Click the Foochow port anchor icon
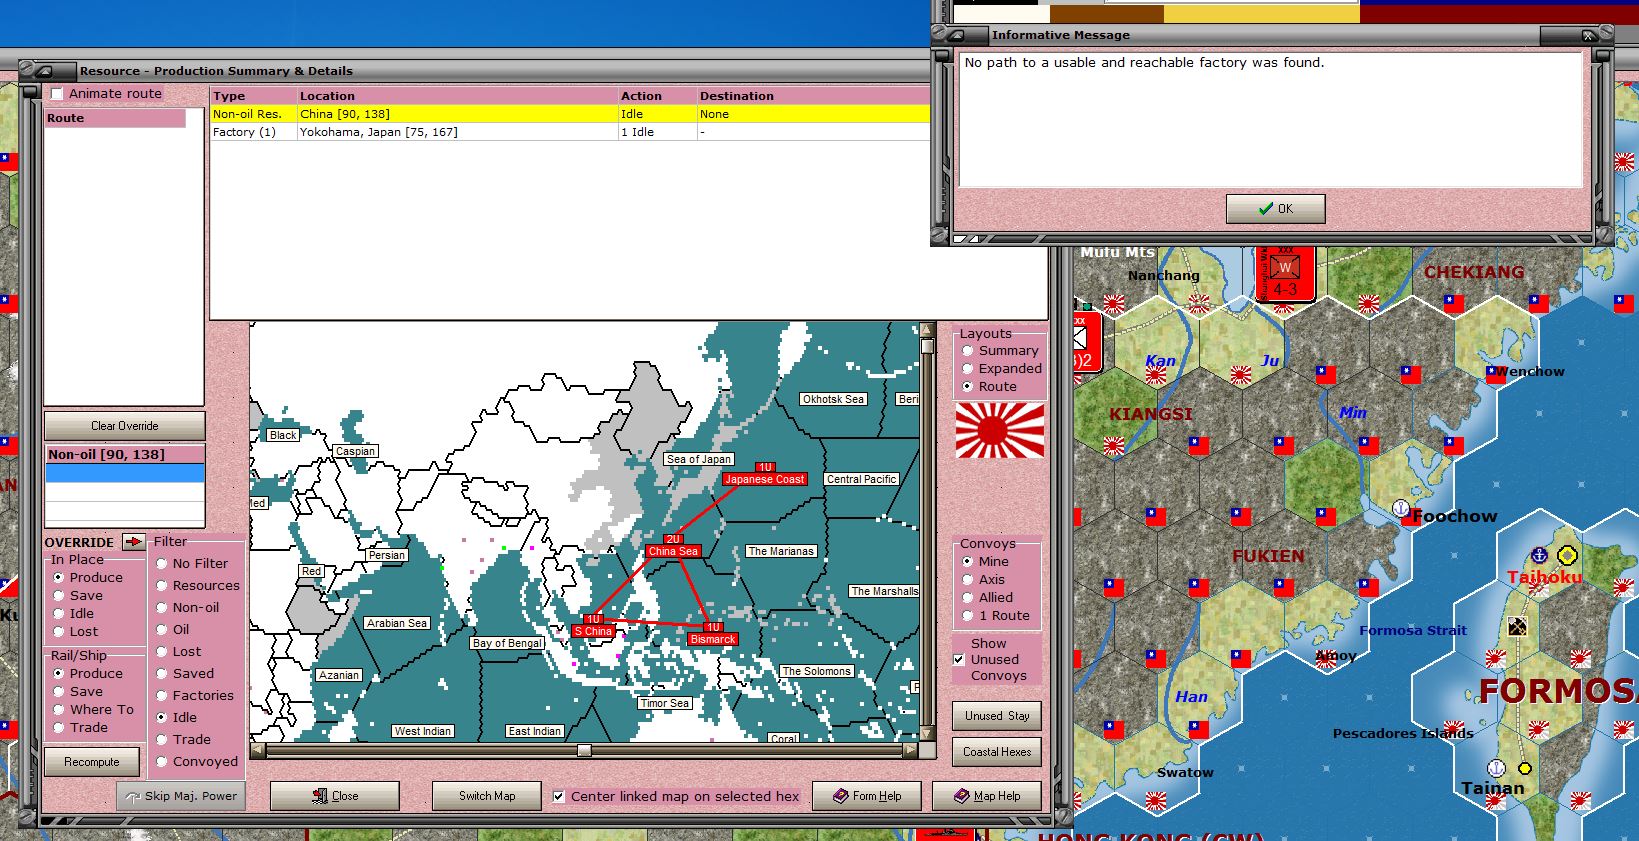 pos(1401,508)
